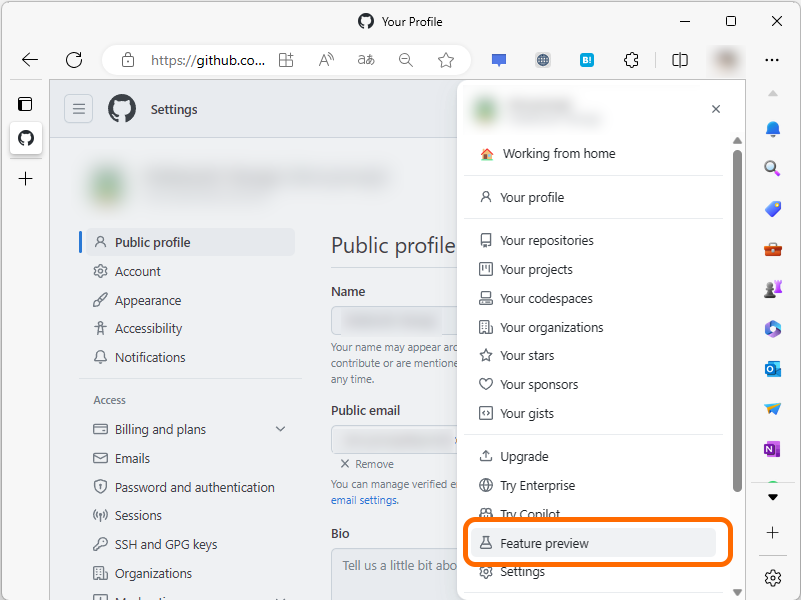801x600 pixels.
Task: Open the address bar URL field
Action: (x=208, y=60)
